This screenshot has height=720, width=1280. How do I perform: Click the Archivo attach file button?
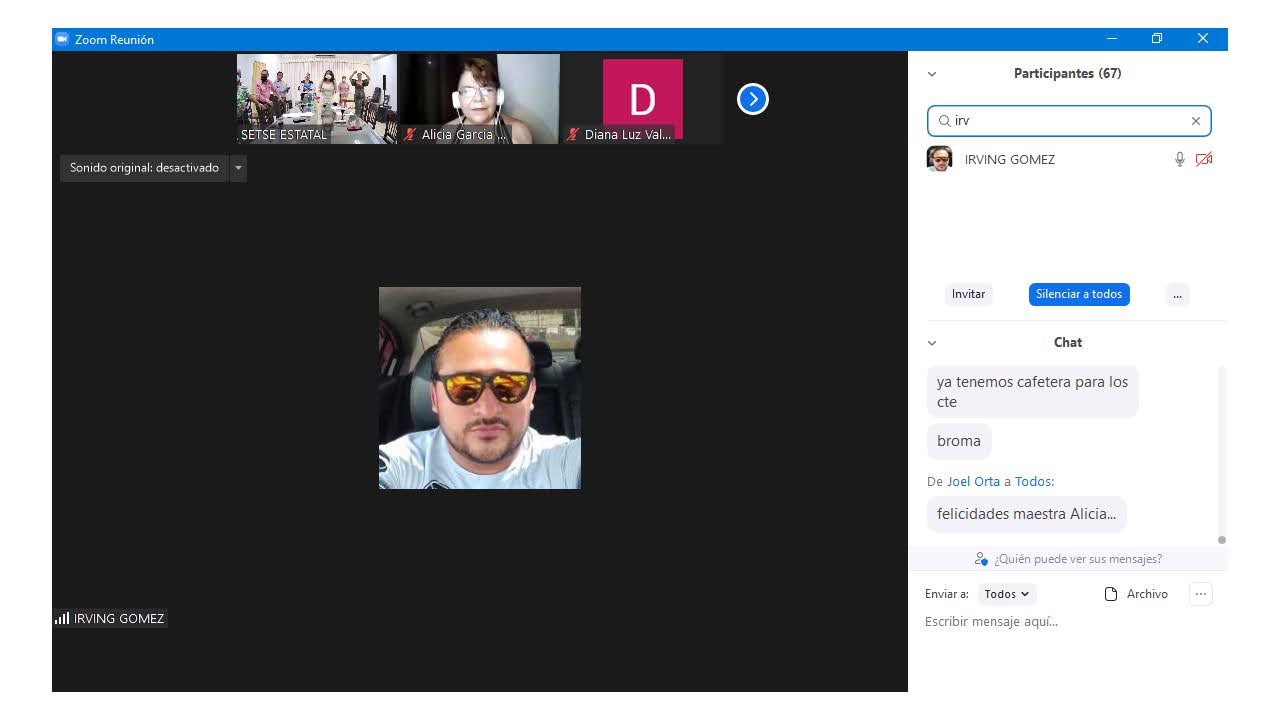1136,594
